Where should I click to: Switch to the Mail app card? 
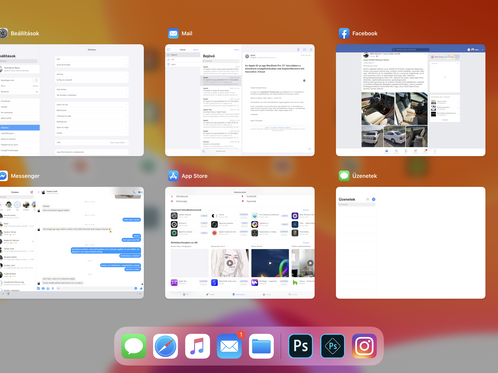[240, 100]
